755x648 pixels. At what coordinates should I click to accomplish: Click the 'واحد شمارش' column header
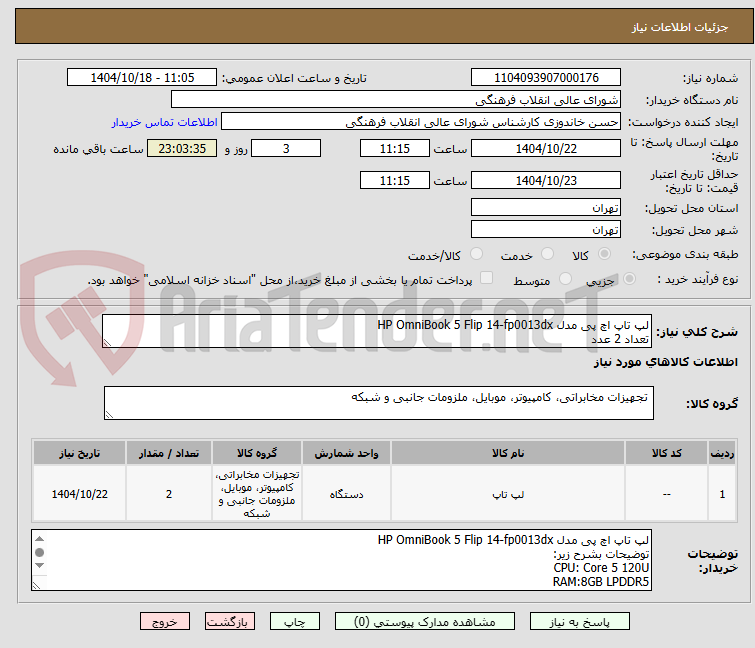tap(347, 453)
